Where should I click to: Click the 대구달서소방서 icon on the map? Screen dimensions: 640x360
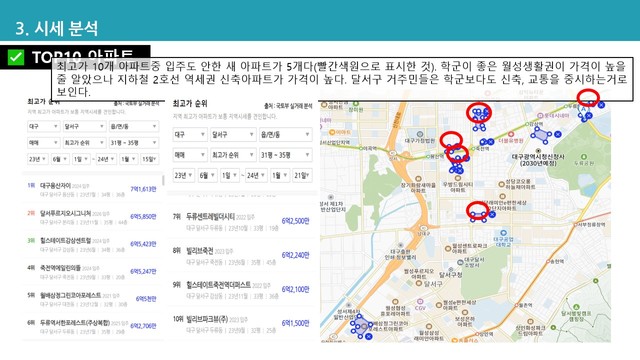pyautogui.click(x=460, y=262)
